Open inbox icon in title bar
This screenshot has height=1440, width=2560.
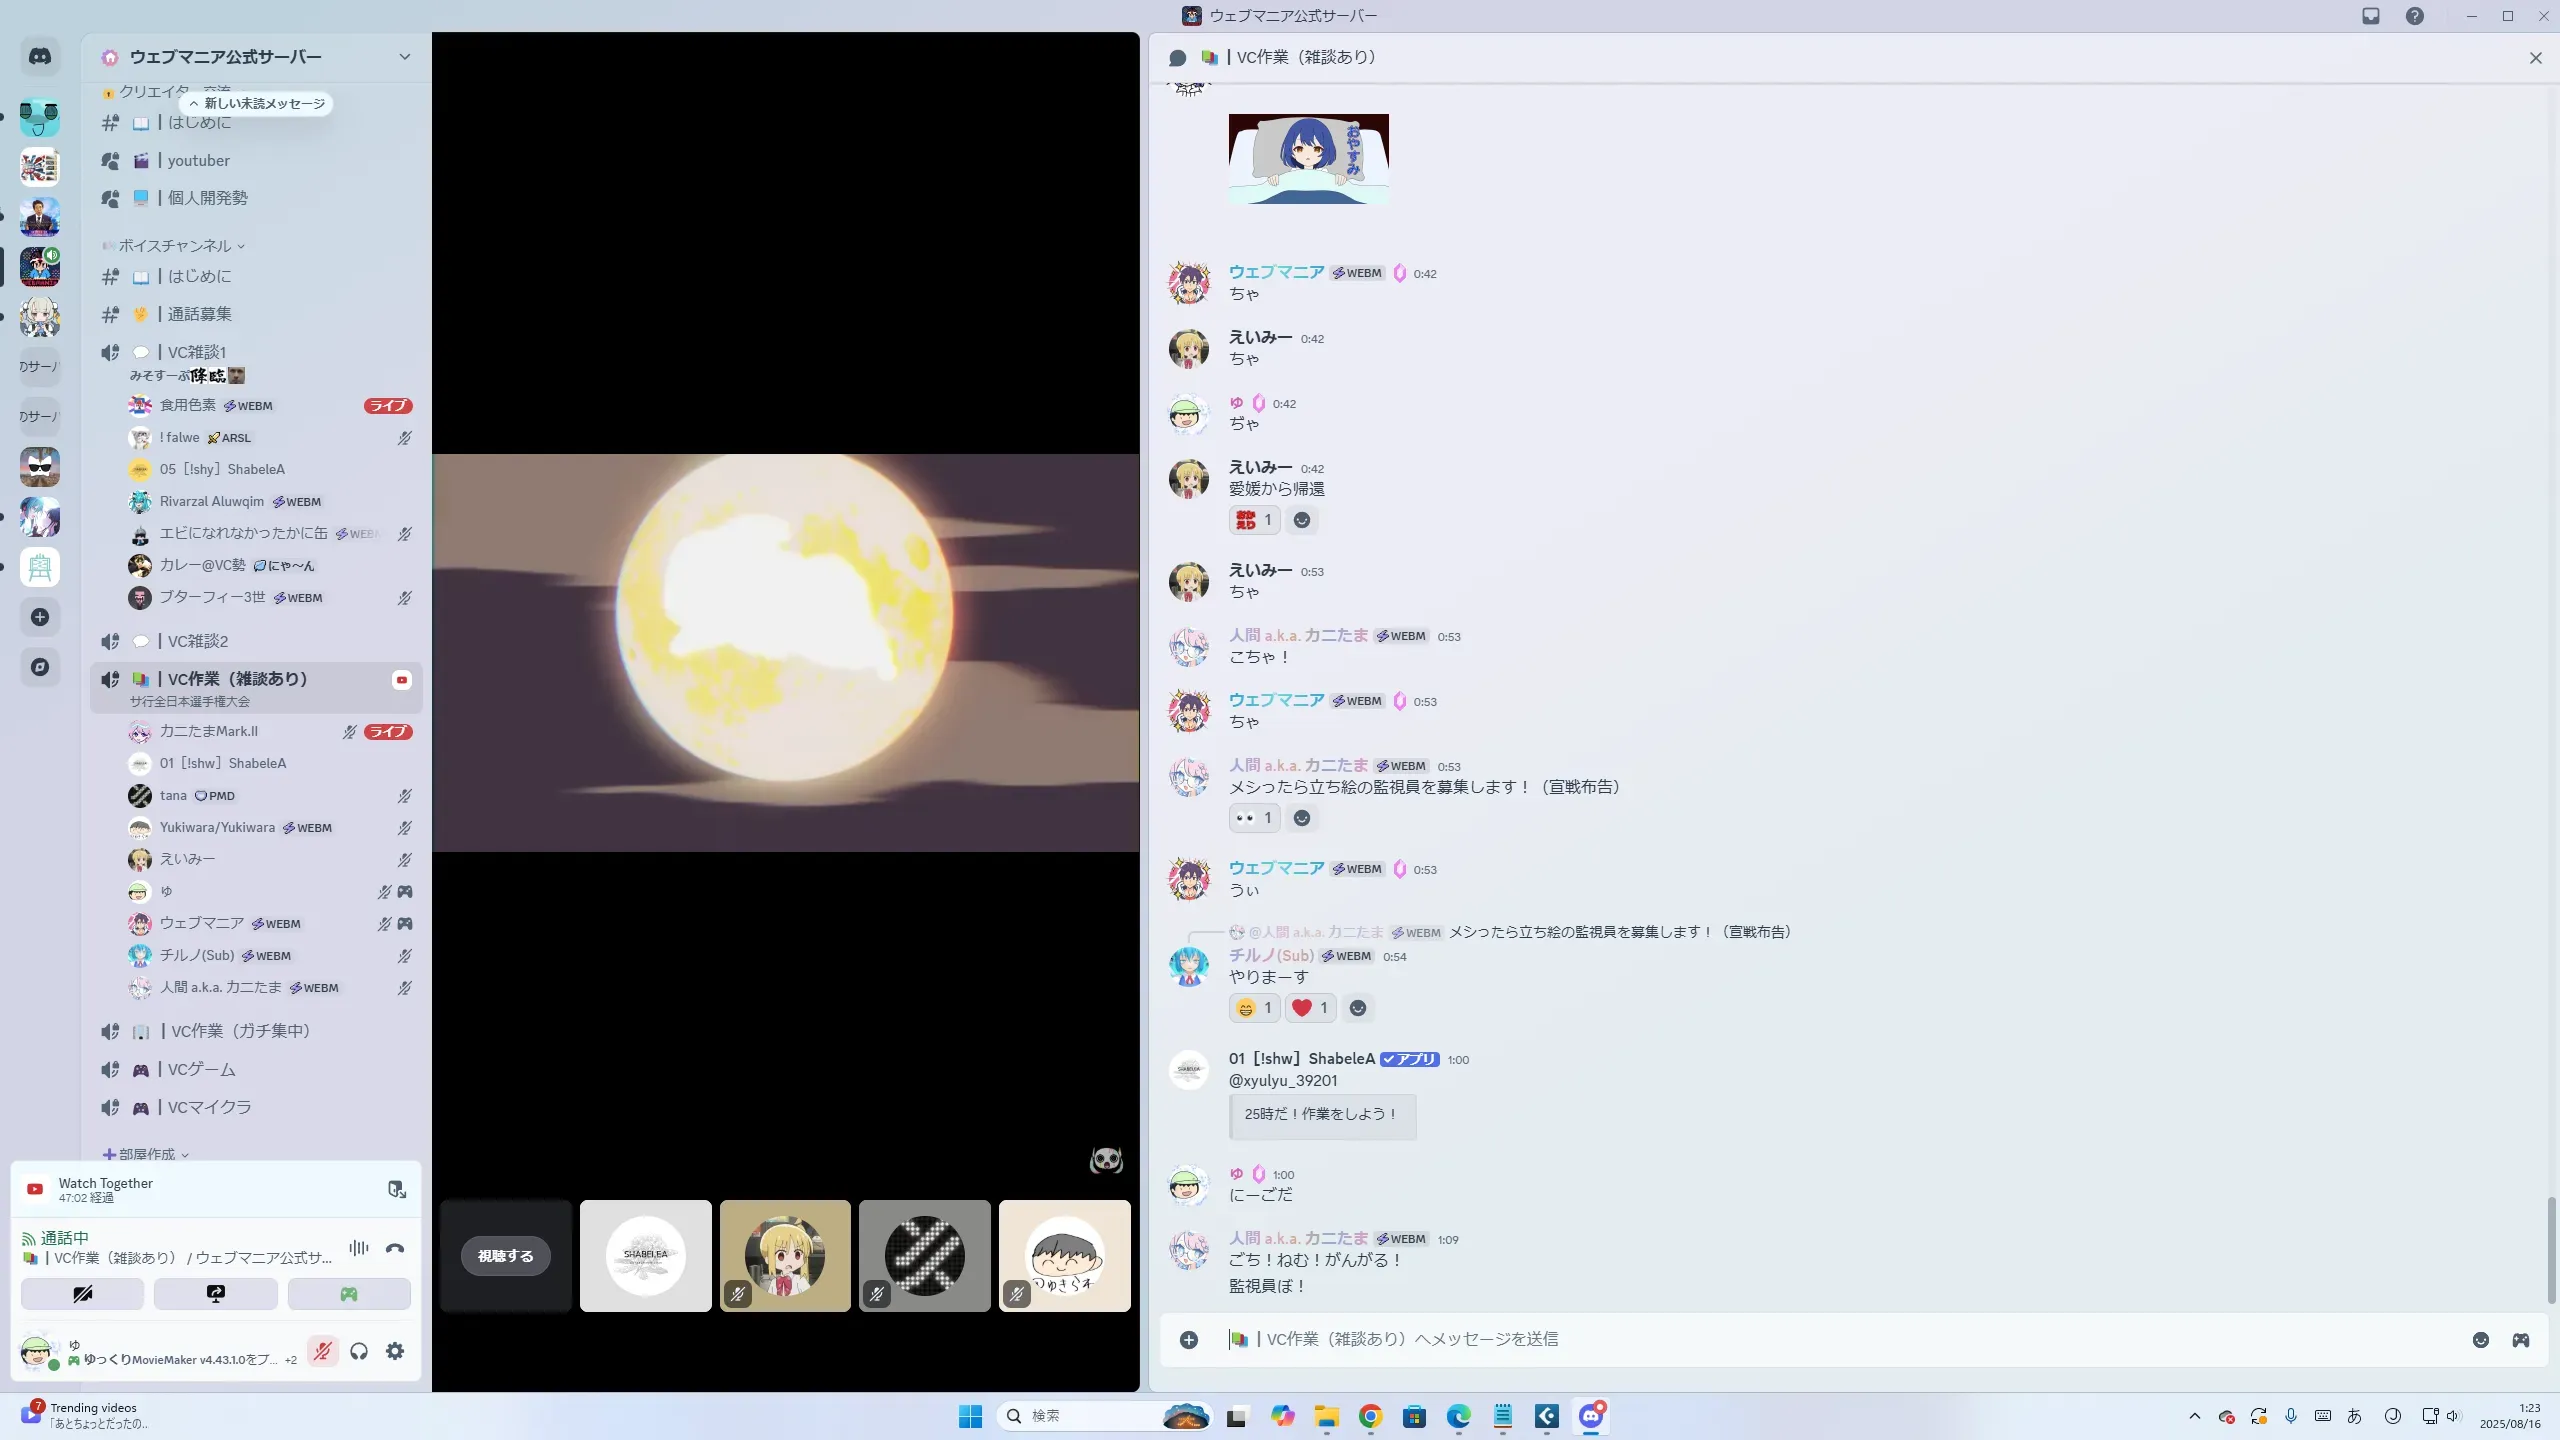point(2371,16)
